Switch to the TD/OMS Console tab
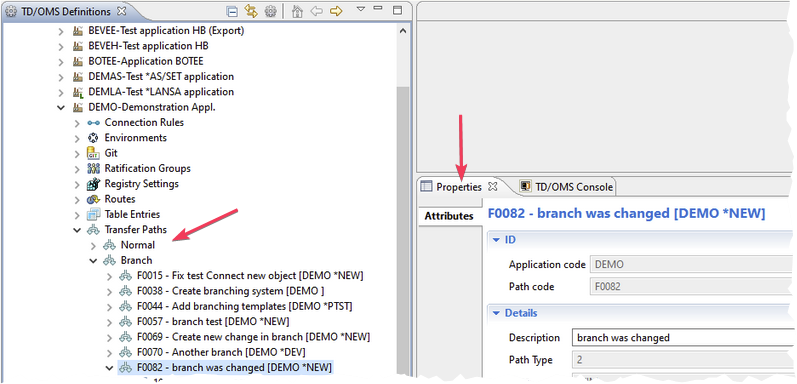Image resolution: width=797 pixels, height=384 pixels. (x=566, y=187)
